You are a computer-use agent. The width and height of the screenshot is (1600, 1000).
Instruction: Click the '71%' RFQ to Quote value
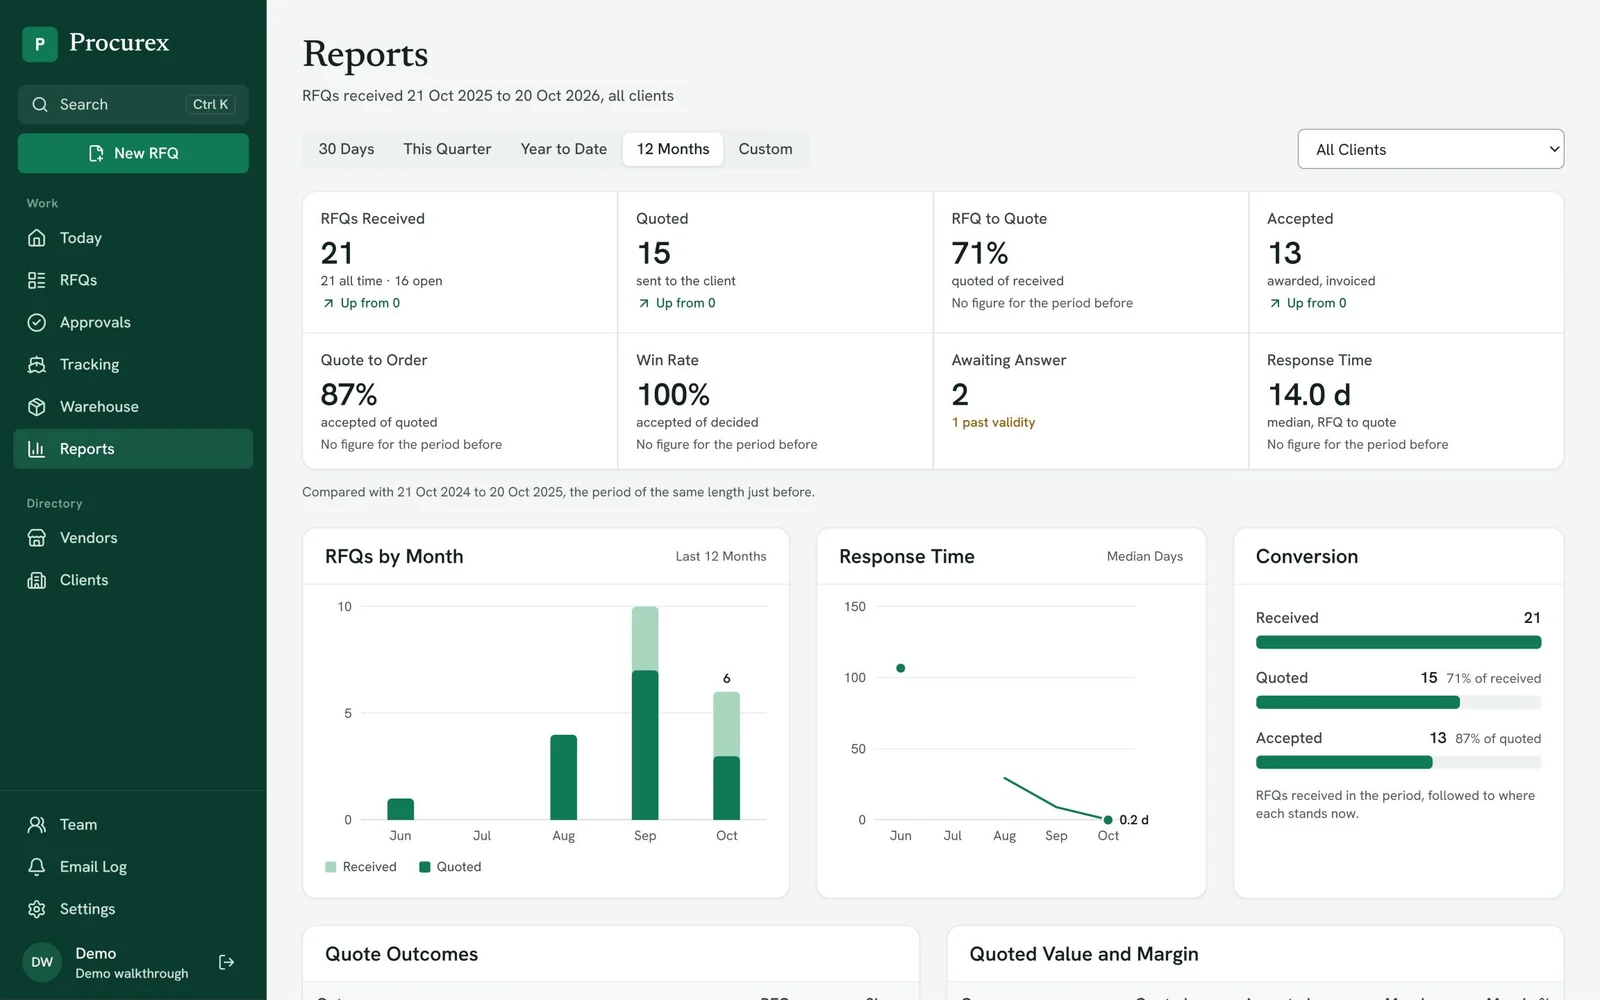coord(980,253)
